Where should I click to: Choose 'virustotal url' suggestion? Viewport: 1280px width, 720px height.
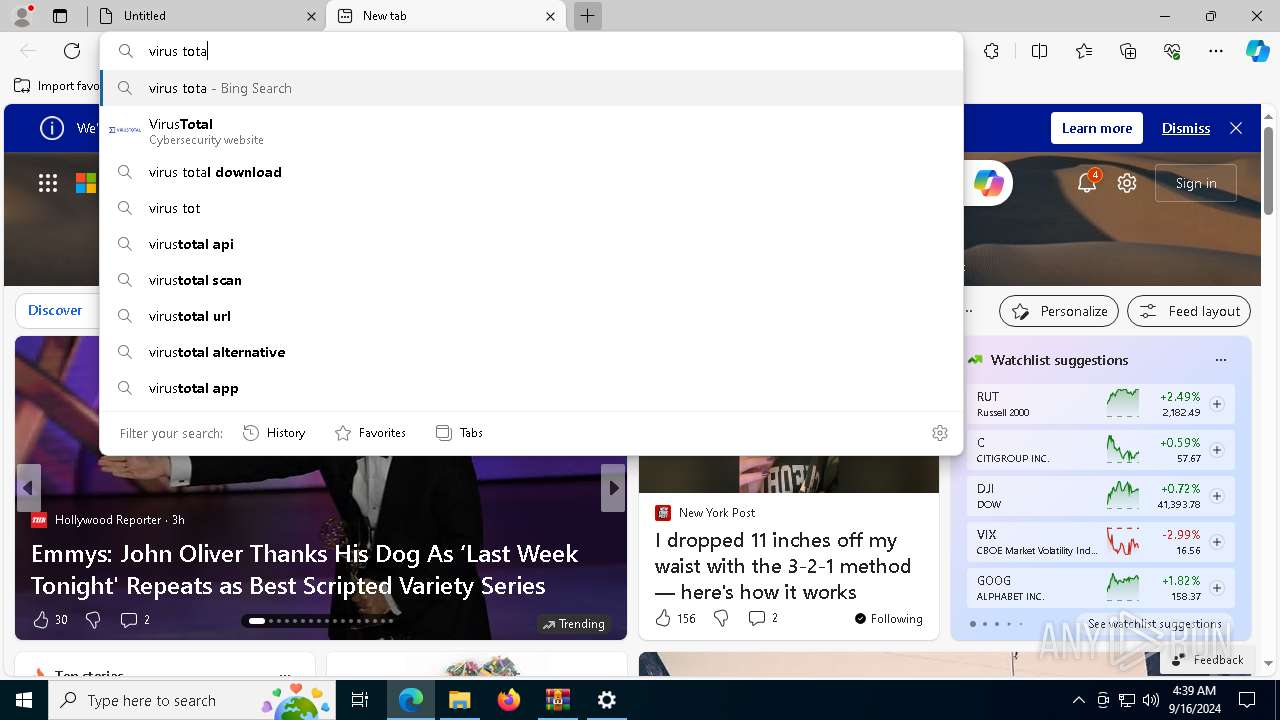pyautogui.click(x=531, y=316)
